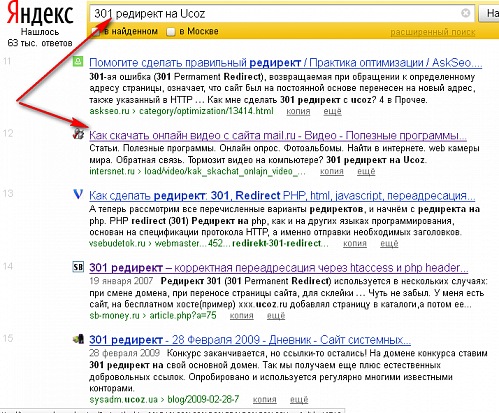Enable the 'в найденном' checkbox

[x=96, y=32]
